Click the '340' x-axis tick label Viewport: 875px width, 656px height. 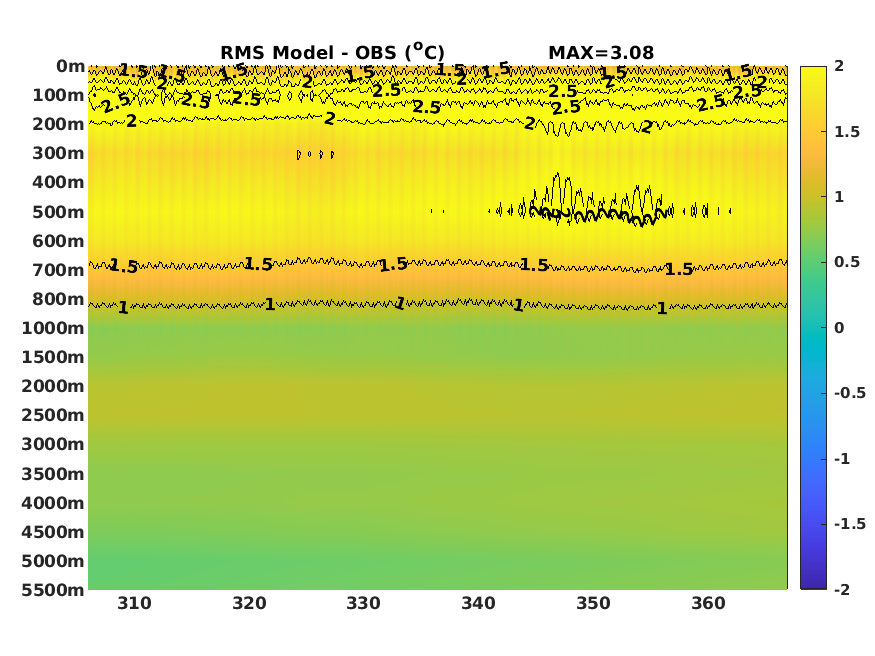click(479, 604)
